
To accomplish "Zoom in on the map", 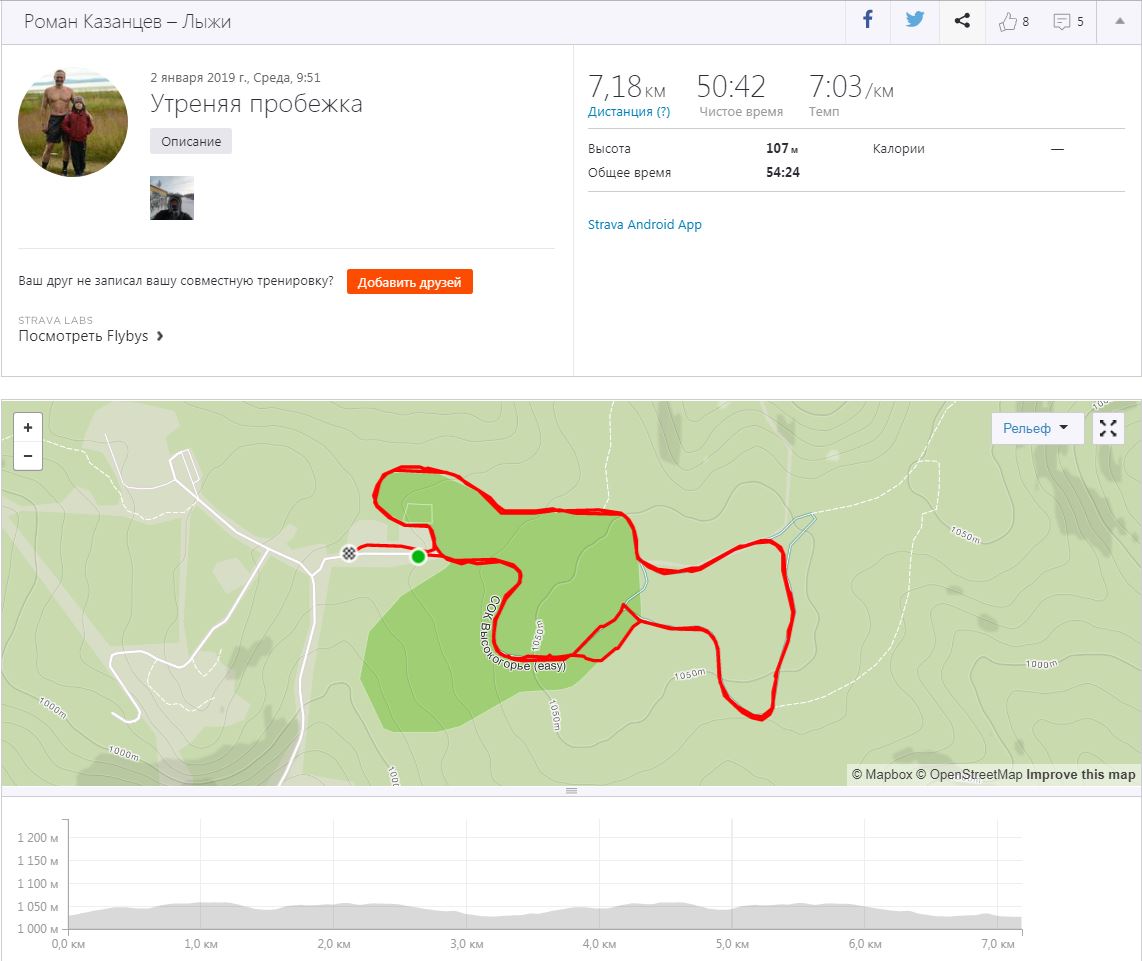I will point(28,427).
